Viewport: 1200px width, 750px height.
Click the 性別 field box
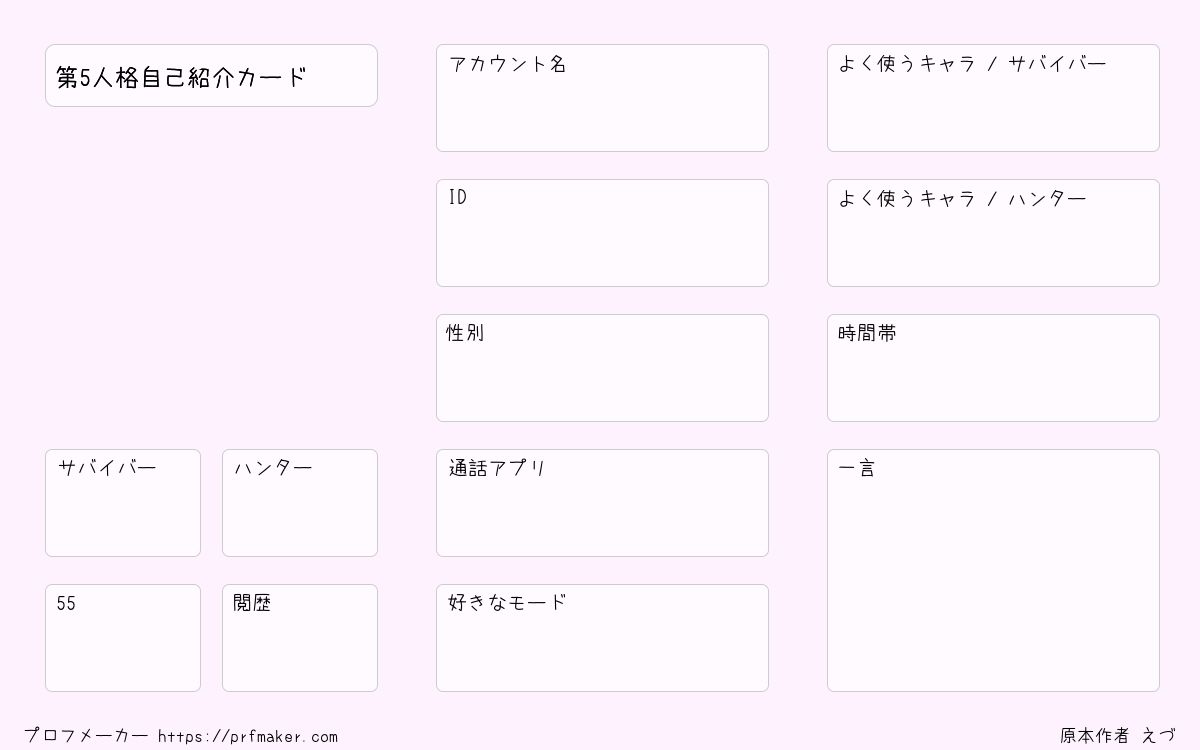602,368
